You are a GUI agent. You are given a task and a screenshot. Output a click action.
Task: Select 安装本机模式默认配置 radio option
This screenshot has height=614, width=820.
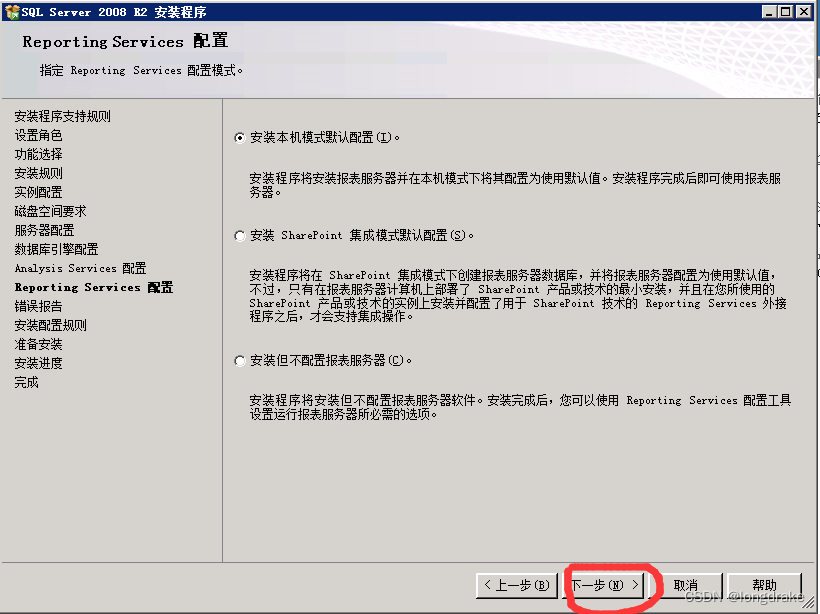pyautogui.click(x=238, y=138)
